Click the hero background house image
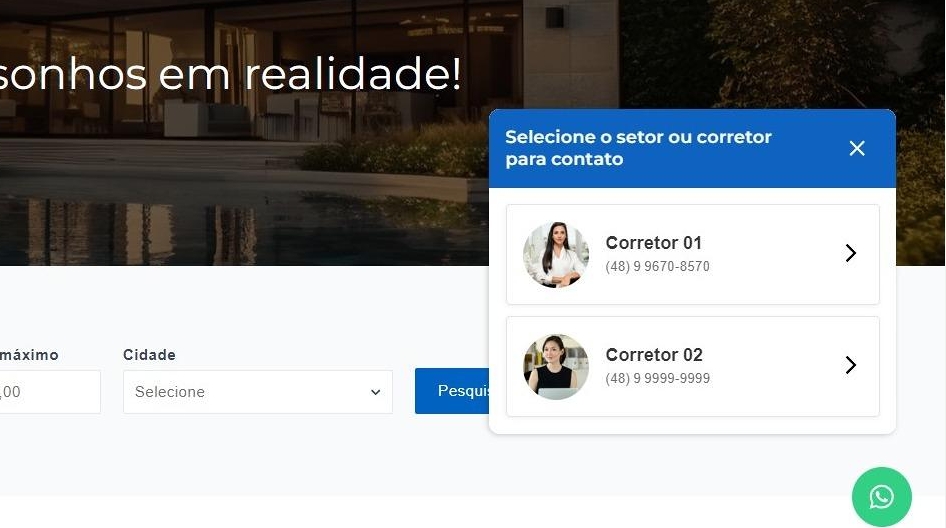This screenshot has width=946, height=528. [x=241, y=181]
